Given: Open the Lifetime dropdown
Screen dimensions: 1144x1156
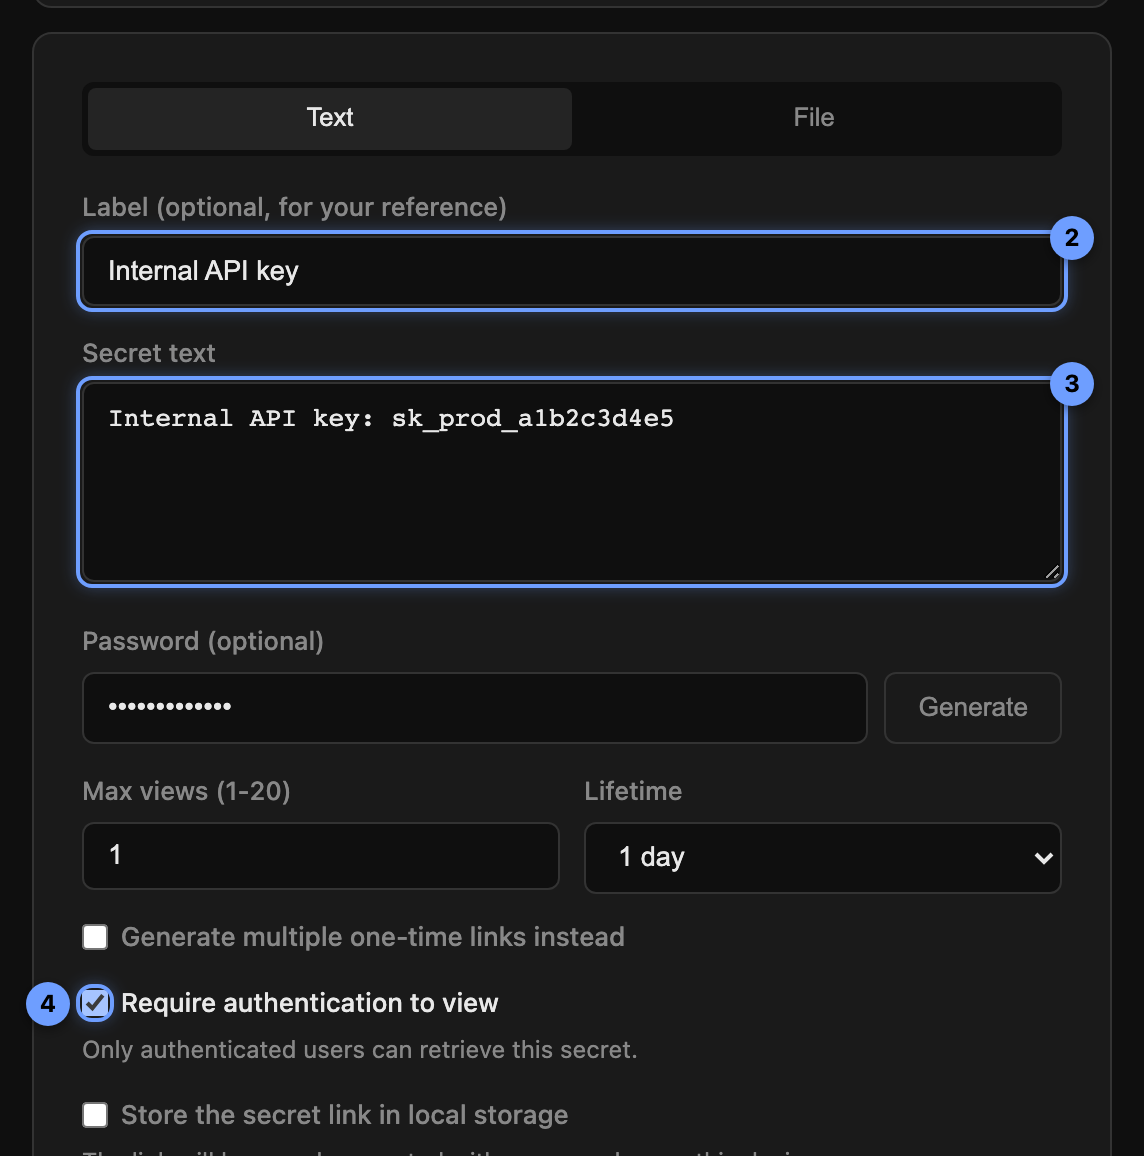Looking at the screenshot, I should pos(823,857).
